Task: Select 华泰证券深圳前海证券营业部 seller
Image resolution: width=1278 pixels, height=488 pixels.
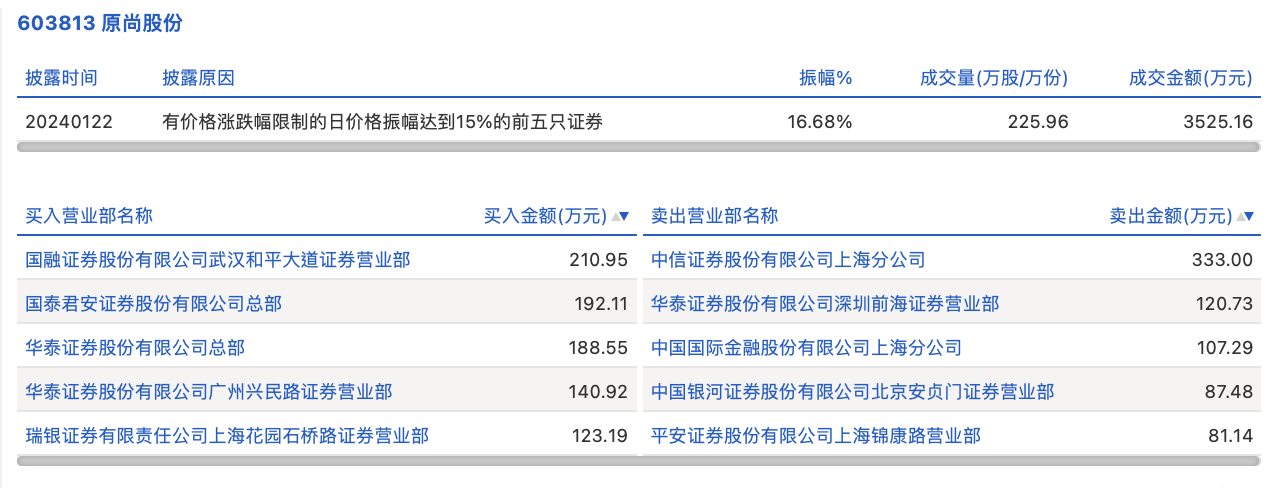Action: 825,304
